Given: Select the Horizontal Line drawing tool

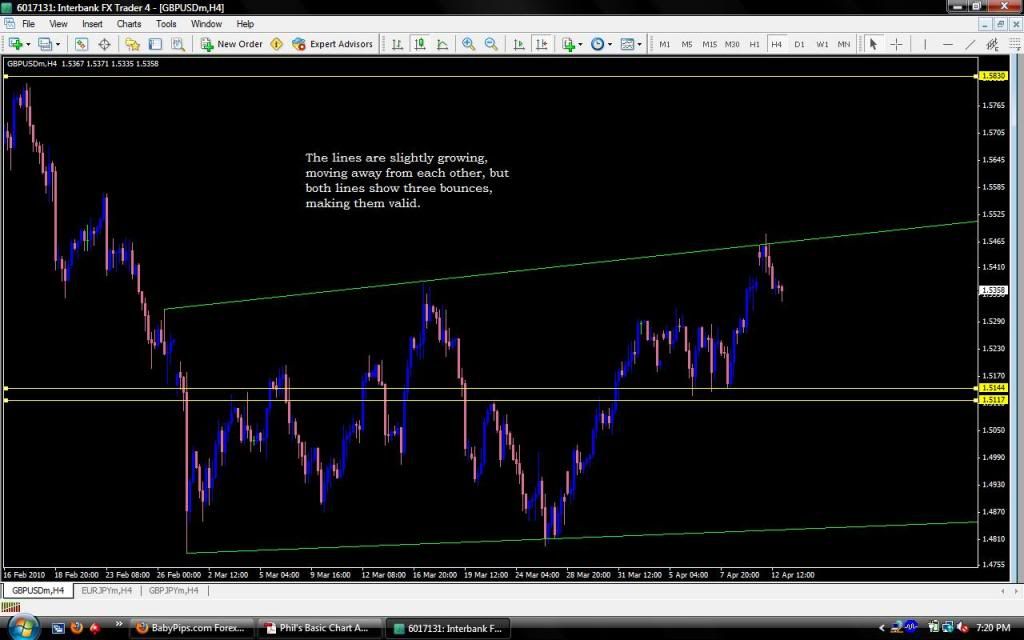Looking at the screenshot, I should [948, 44].
